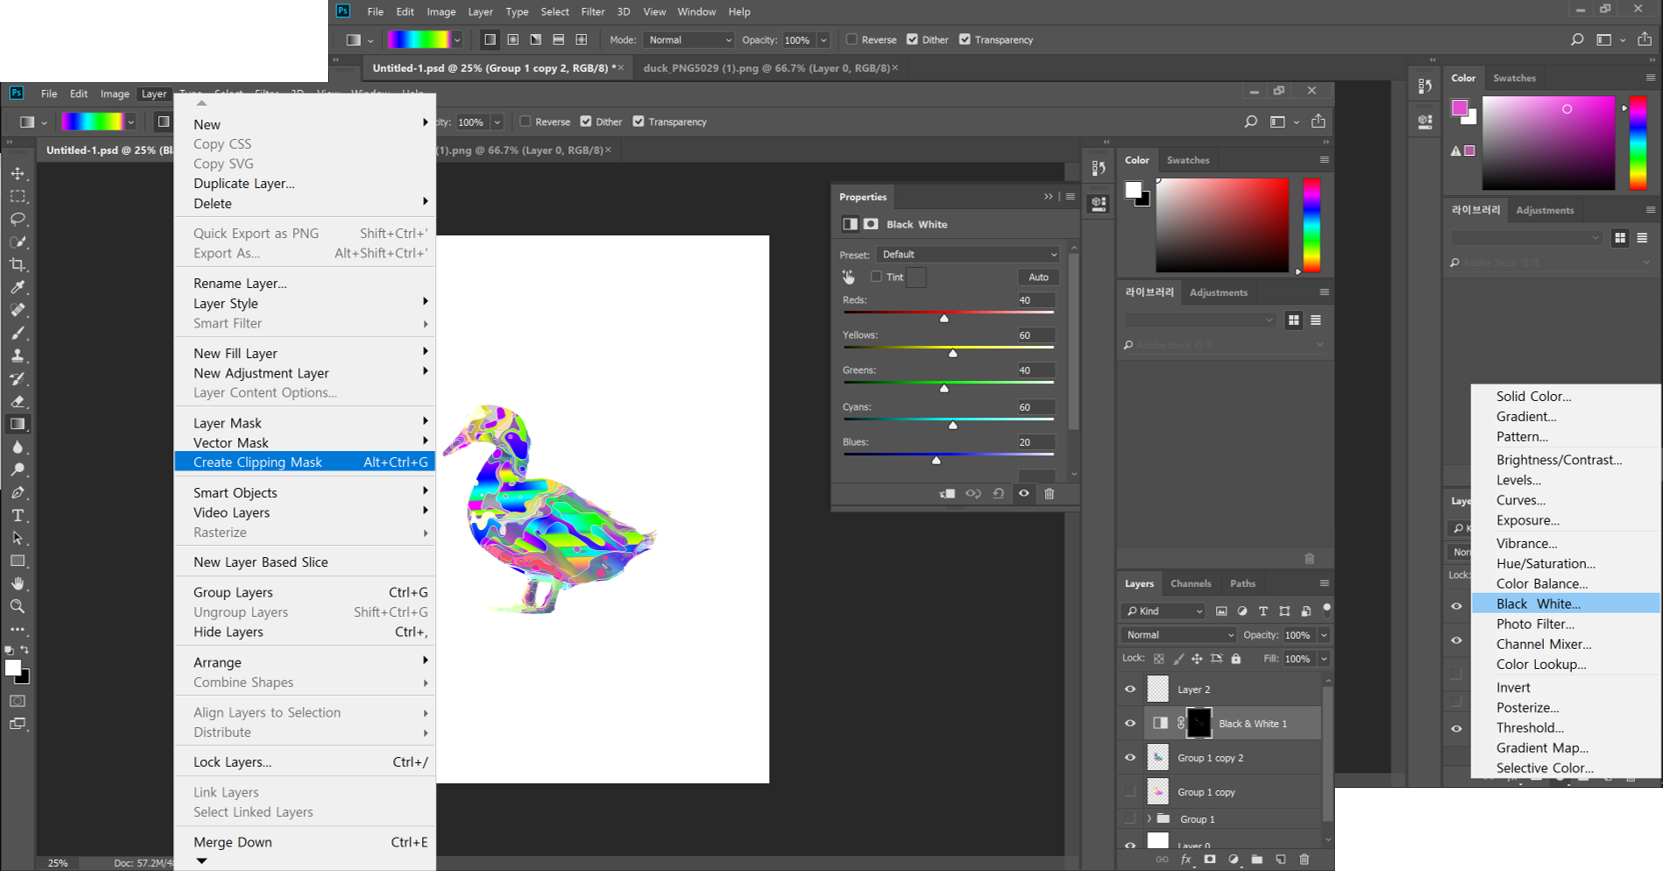Reset adjustment defaults in Properties footer
Viewport: 1663px width, 871px height.
[x=998, y=494]
